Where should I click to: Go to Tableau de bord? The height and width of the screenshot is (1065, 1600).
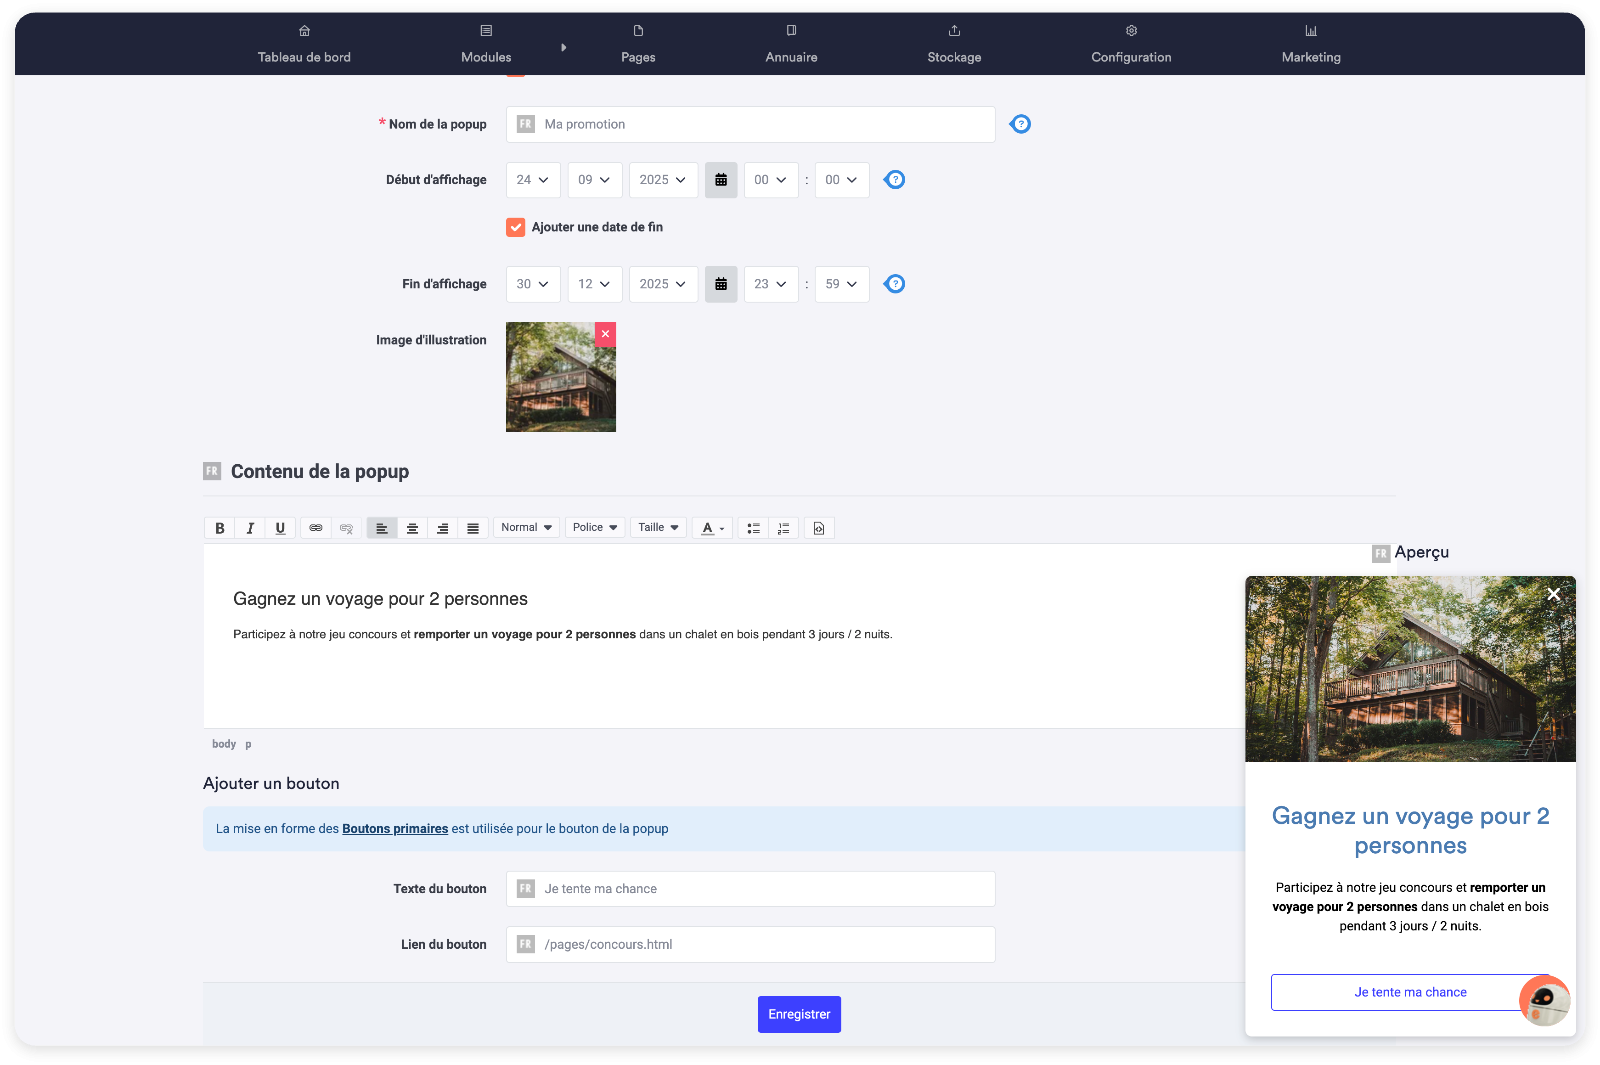click(x=304, y=44)
